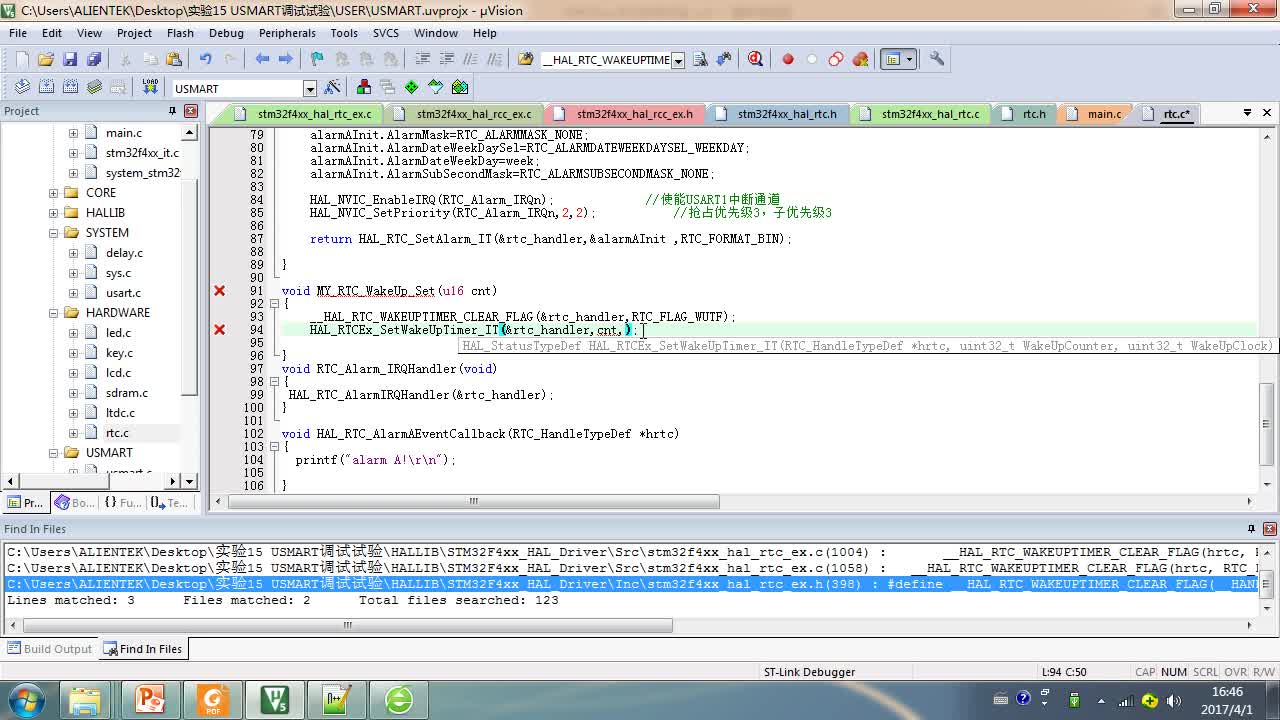
Task: Show the Books tab in project pane
Action: [x=74, y=503]
